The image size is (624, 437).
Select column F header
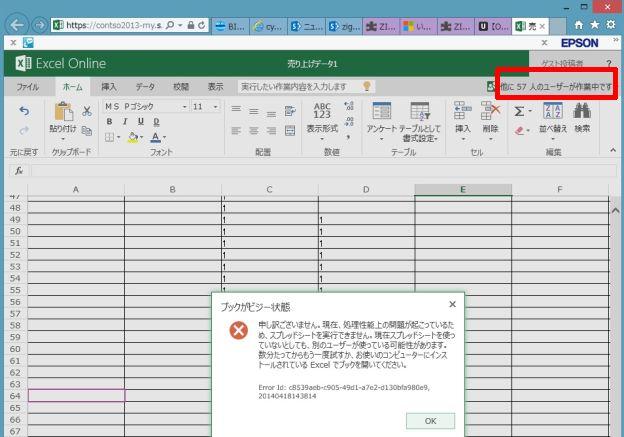(560, 189)
